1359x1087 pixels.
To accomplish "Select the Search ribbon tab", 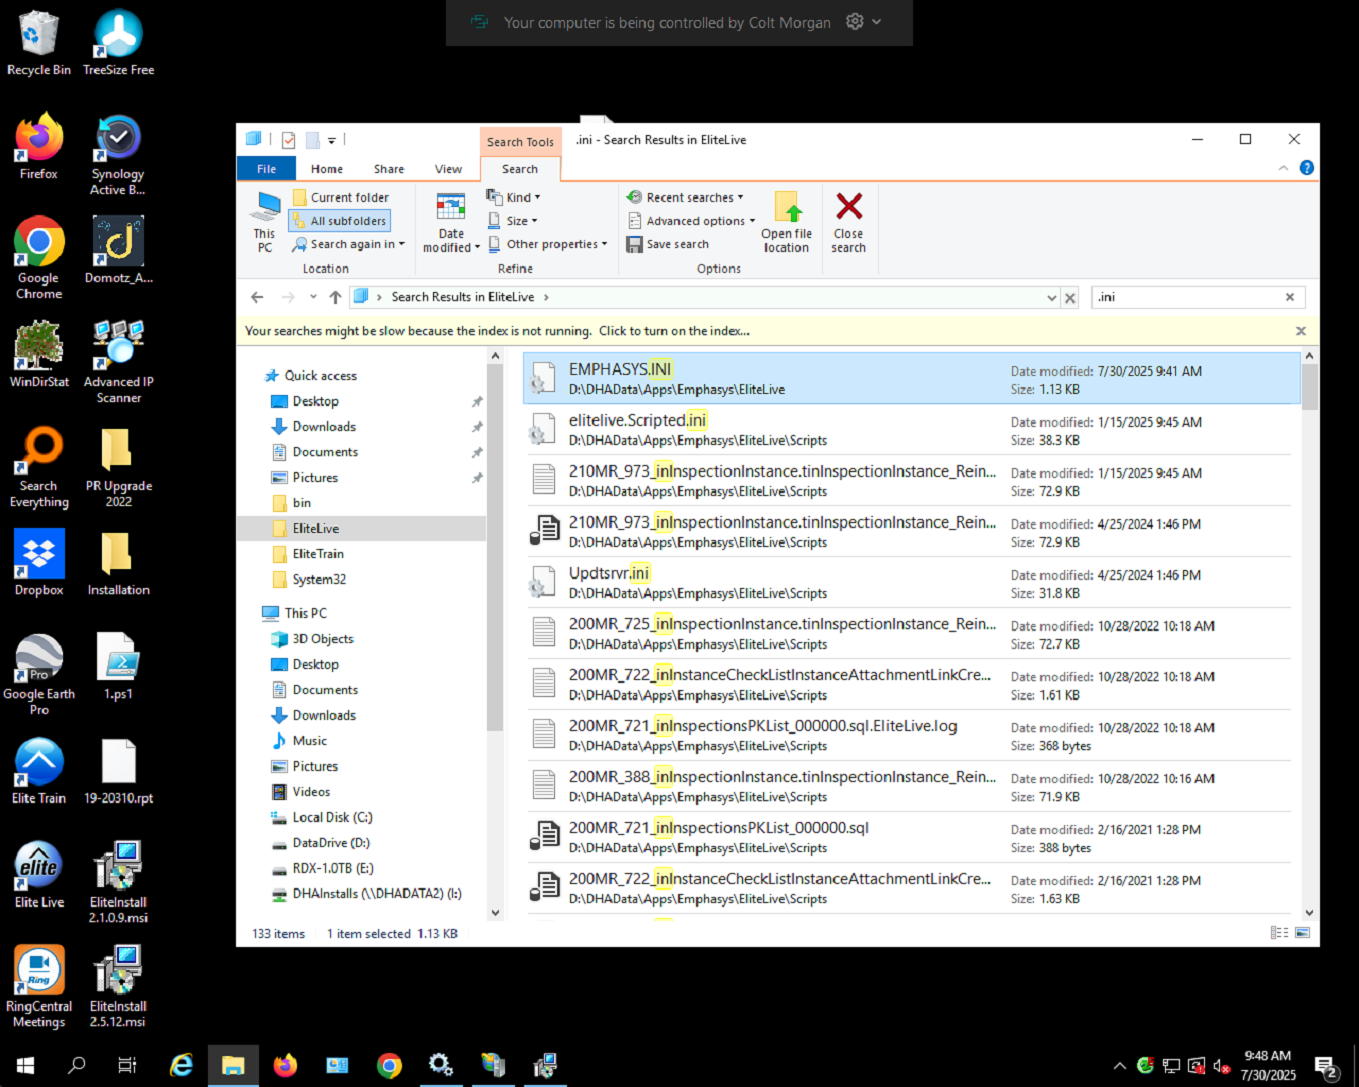I will [520, 169].
